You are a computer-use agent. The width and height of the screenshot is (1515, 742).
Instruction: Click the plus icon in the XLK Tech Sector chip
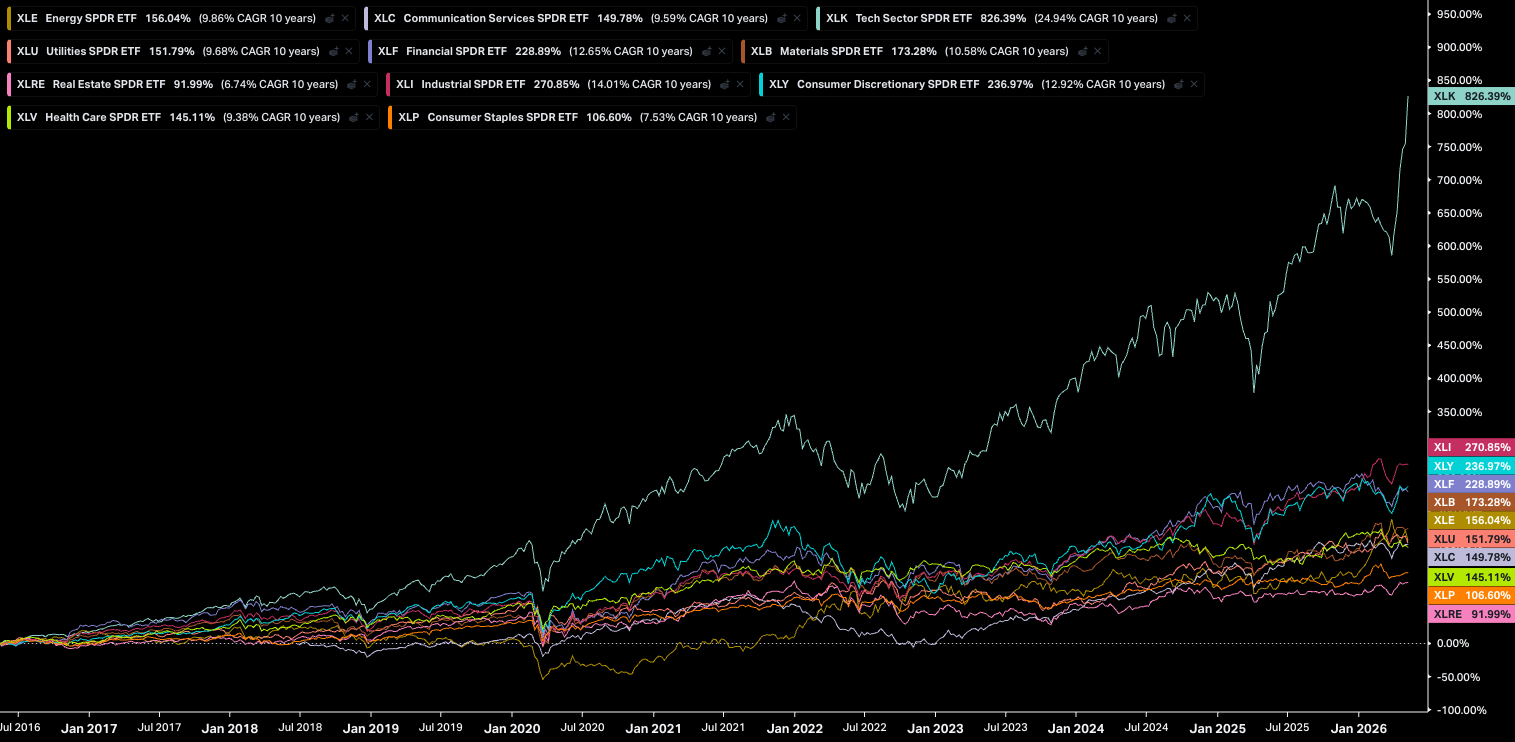[1172, 19]
